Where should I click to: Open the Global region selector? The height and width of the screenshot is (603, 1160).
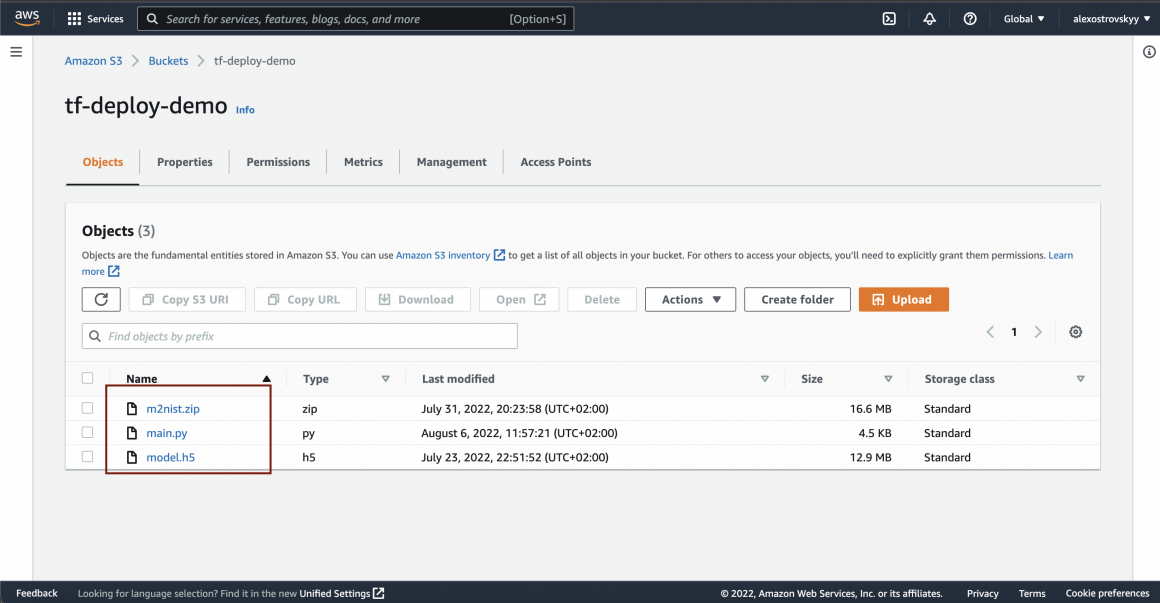click(x=1023, y=19)
